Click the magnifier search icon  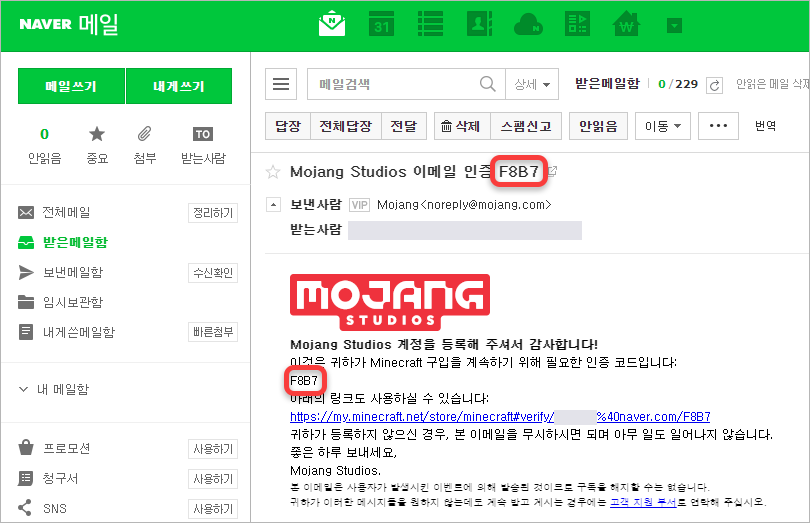pos(488,84)
